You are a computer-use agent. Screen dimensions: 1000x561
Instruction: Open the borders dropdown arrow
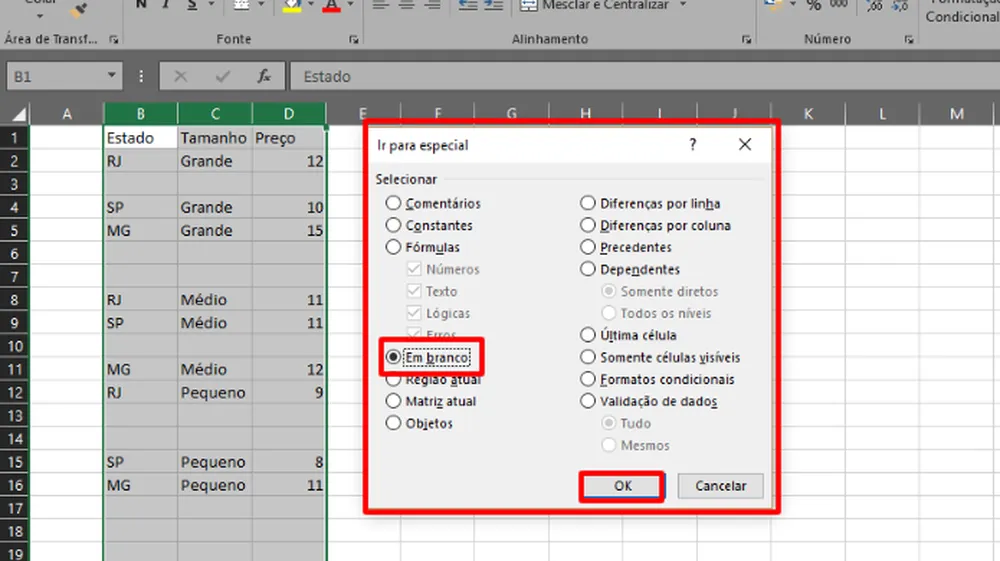click(x=261, y=5)
